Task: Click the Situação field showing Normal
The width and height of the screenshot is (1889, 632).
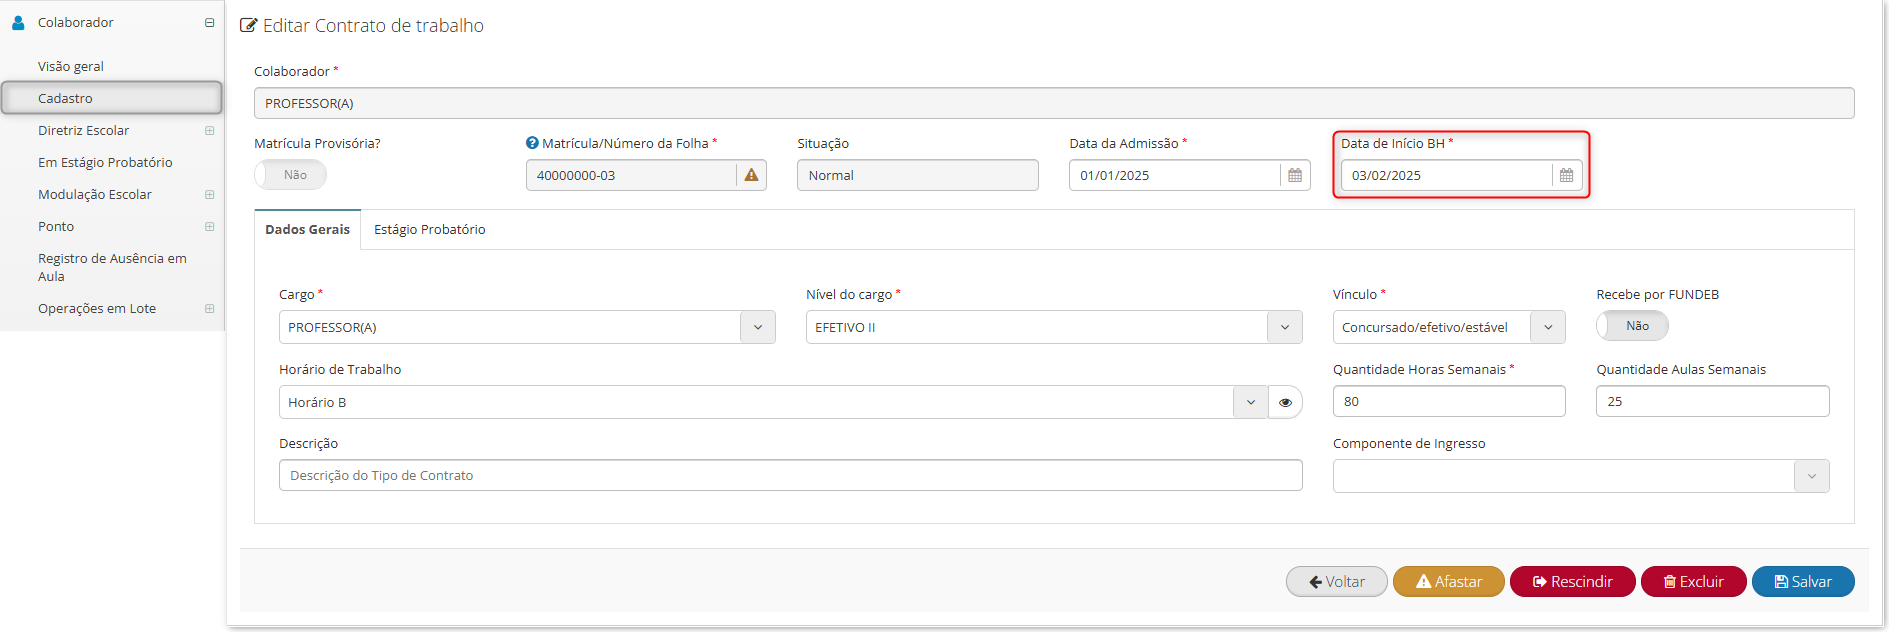Action: [917, 175]
